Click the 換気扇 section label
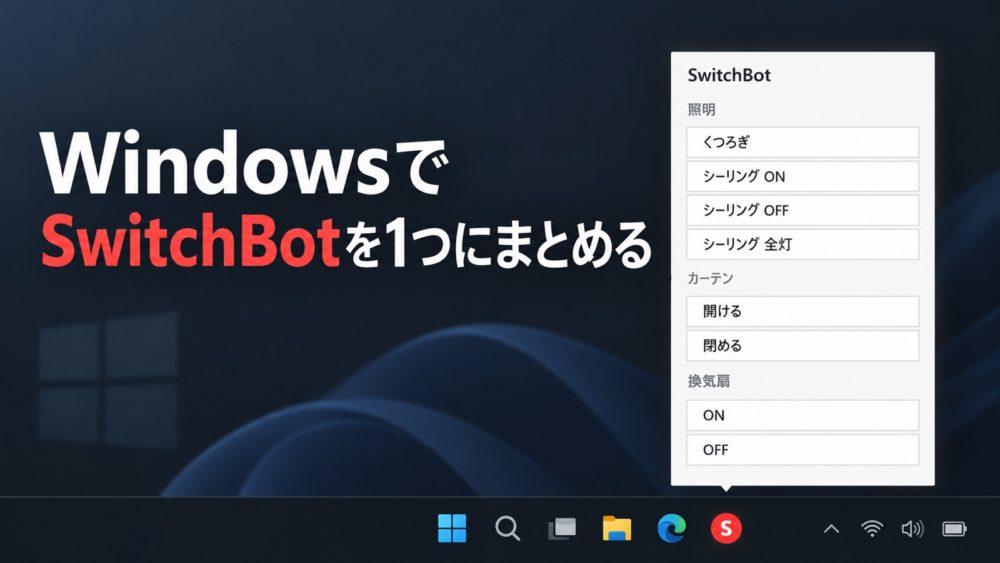The height and width of the screenshot is (563, 1000). pyautogui.click(x=709, y=381)
